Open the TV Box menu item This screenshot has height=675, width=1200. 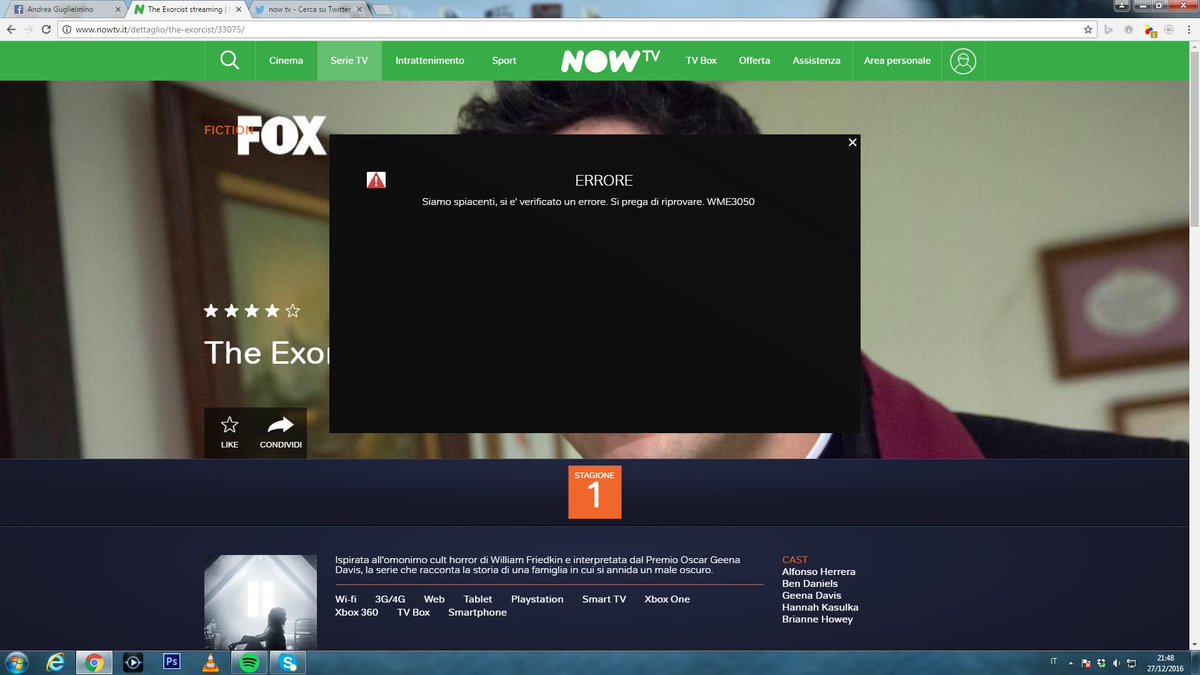[701, 60]
